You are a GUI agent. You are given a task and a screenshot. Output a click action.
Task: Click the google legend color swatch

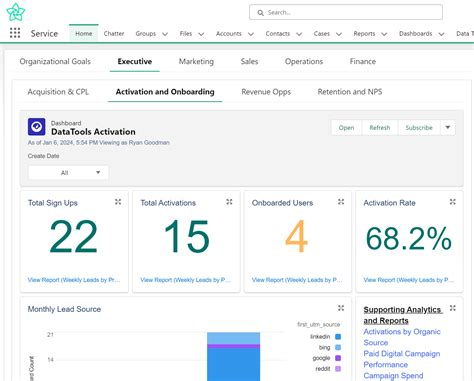pyautogui.click(x=338, y=358)
